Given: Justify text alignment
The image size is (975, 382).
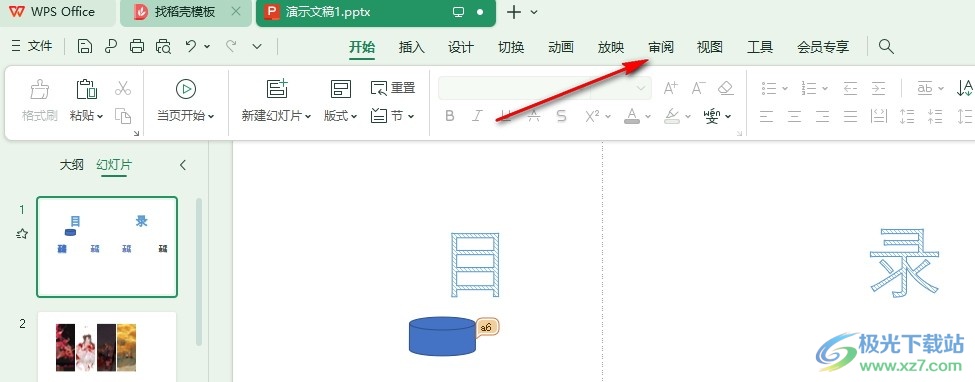Looking at the screenshot, I should [851, 116].
